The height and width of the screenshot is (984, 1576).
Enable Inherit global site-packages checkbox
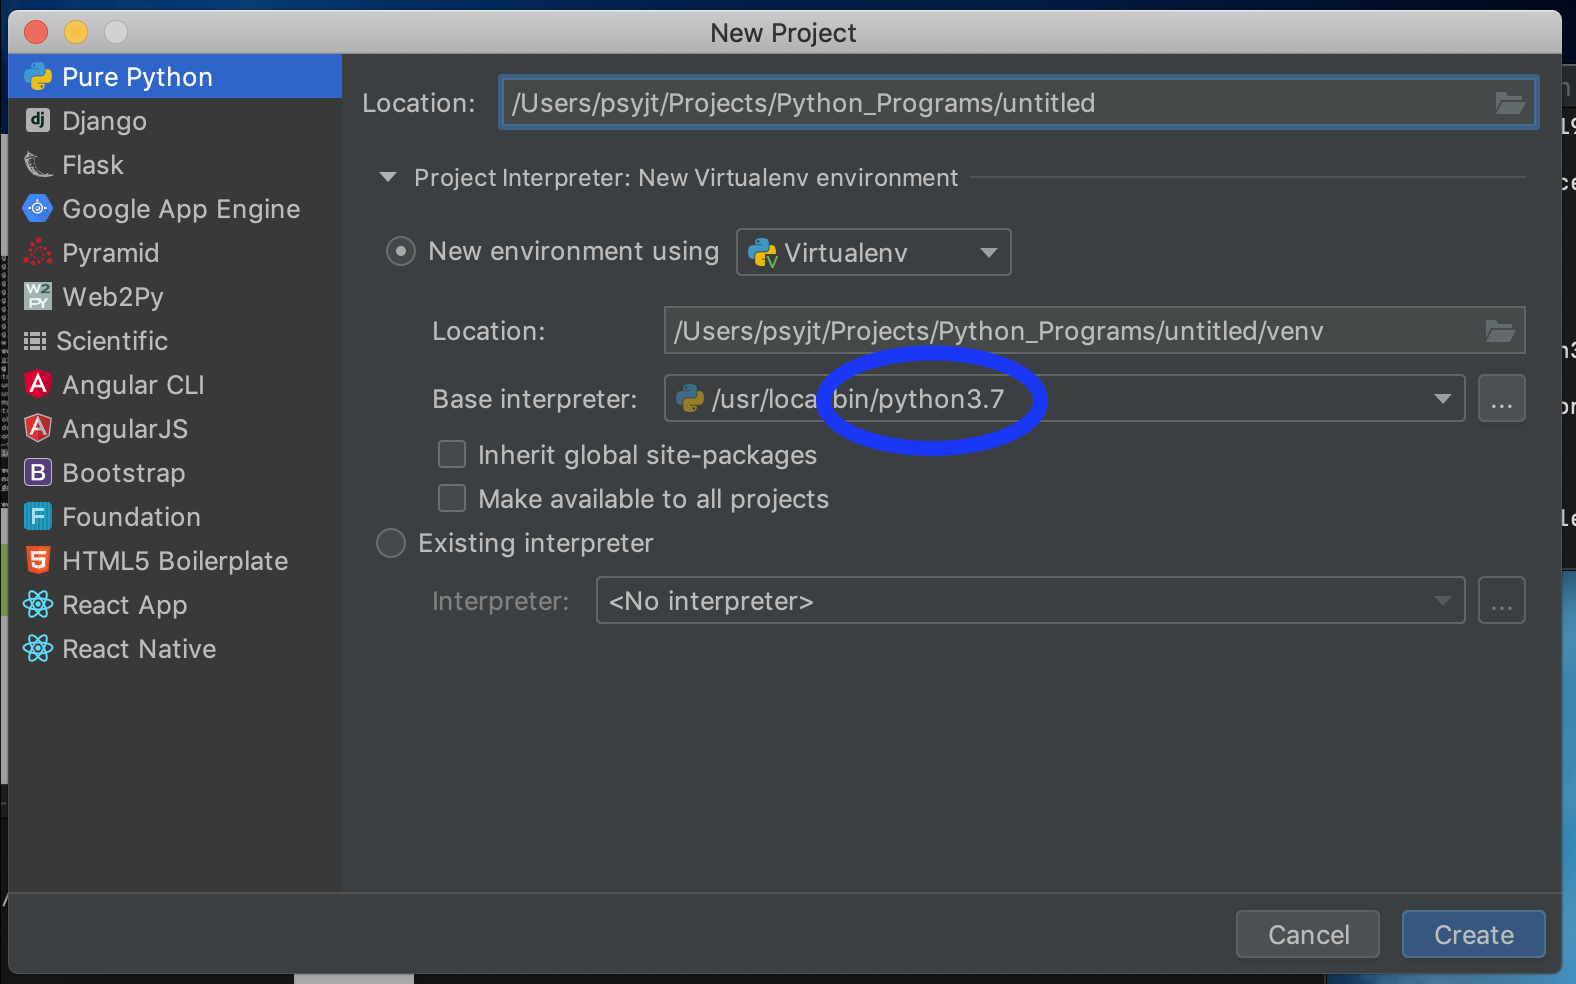(x=452, y=455)
